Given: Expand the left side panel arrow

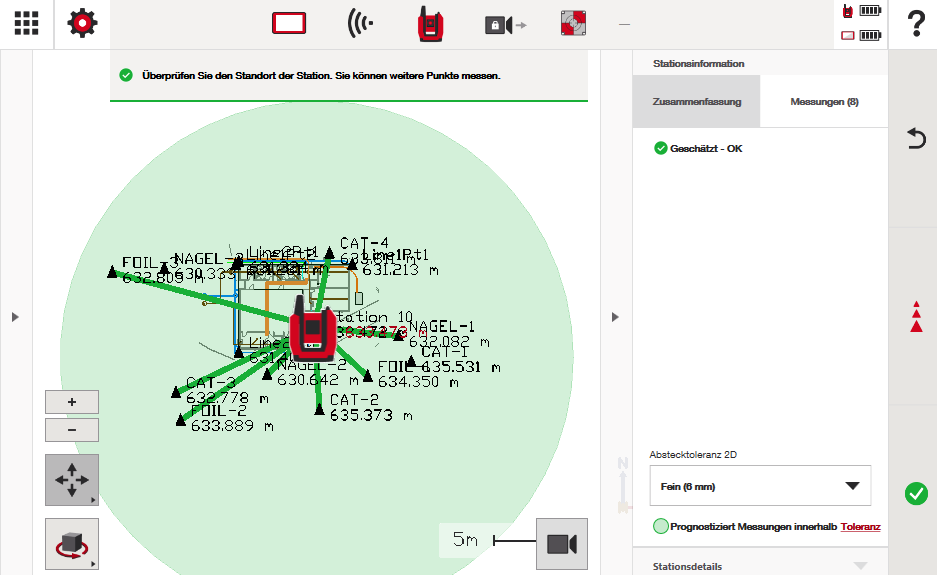Looking at the screenshot, I should tap(15, 317).
